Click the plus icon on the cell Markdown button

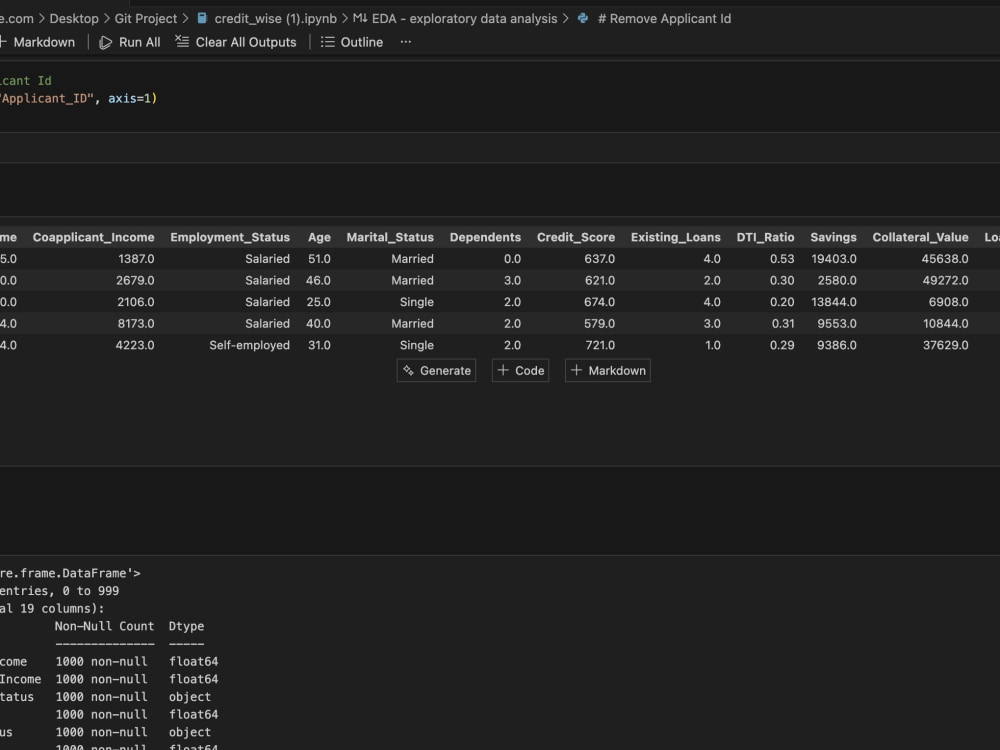(576, 370)
